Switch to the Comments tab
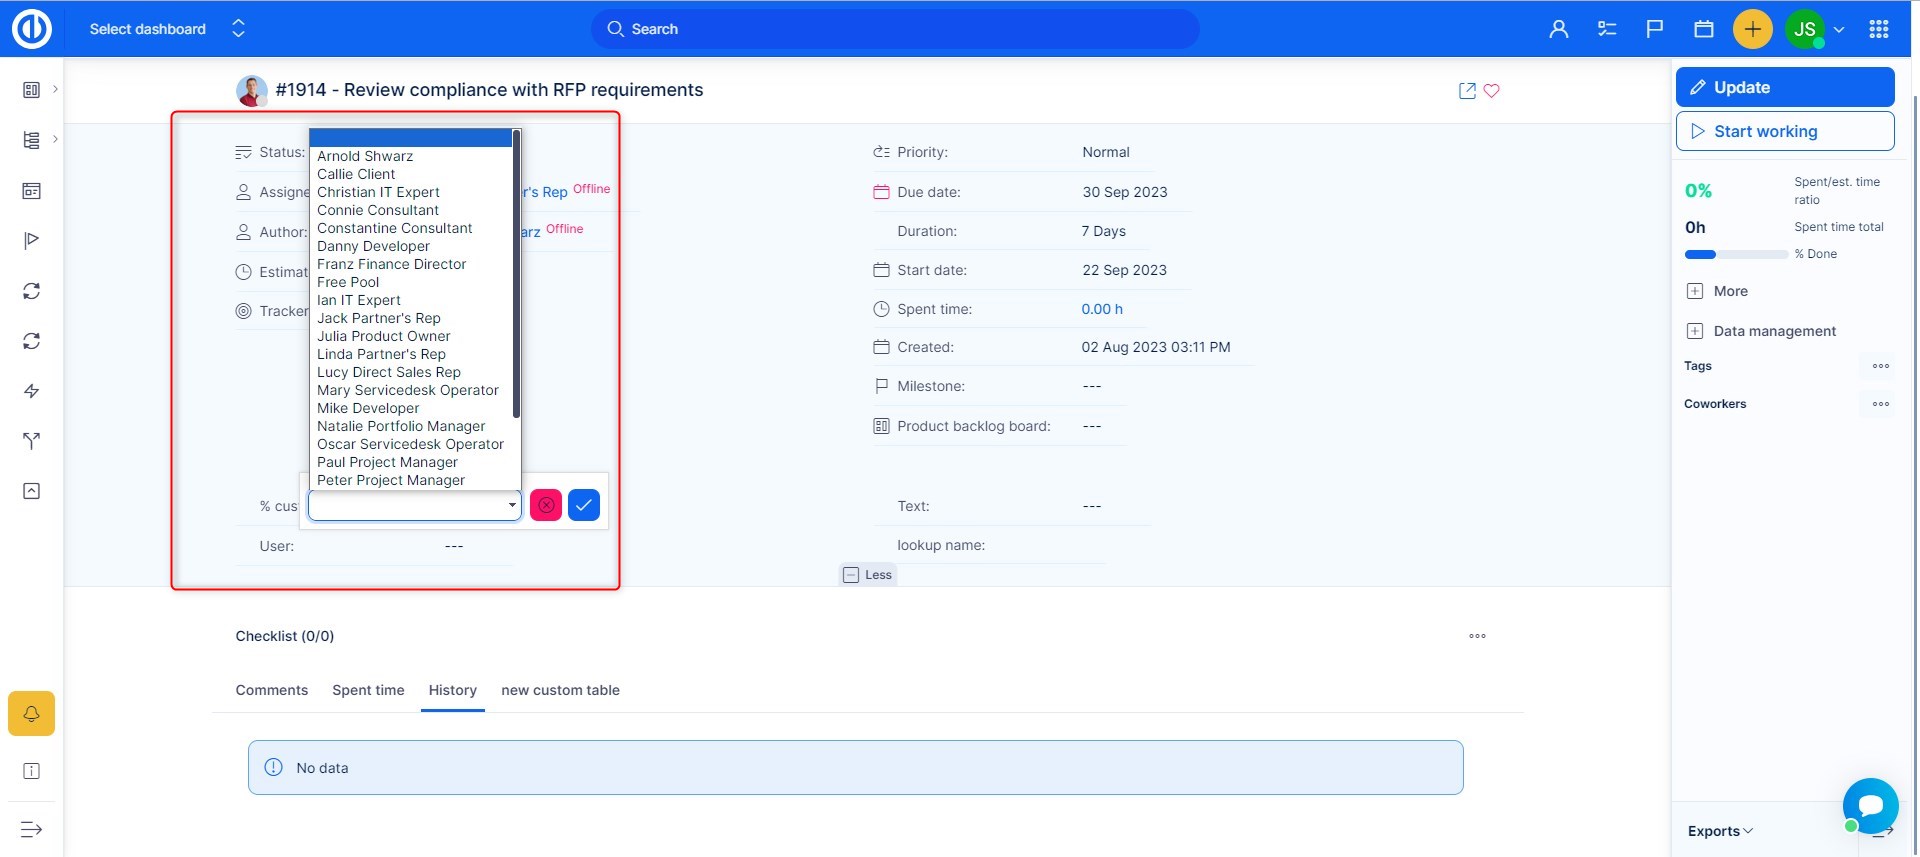 [x=272, y=690]
